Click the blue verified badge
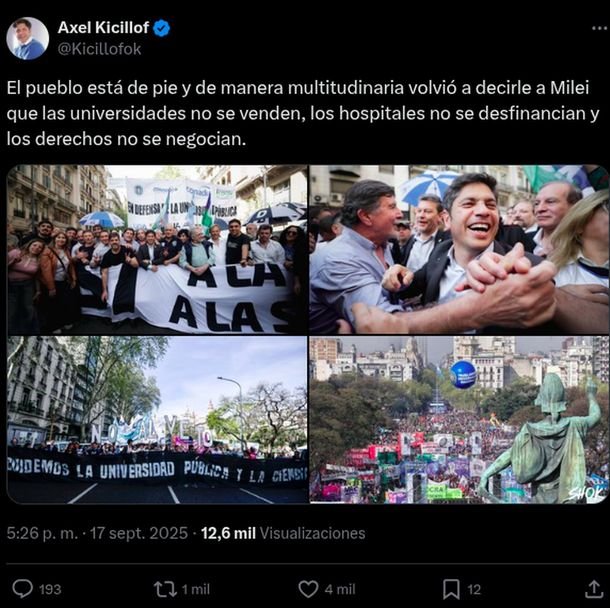The width and height of the screenshot is (610, 608). coord(161,28)
